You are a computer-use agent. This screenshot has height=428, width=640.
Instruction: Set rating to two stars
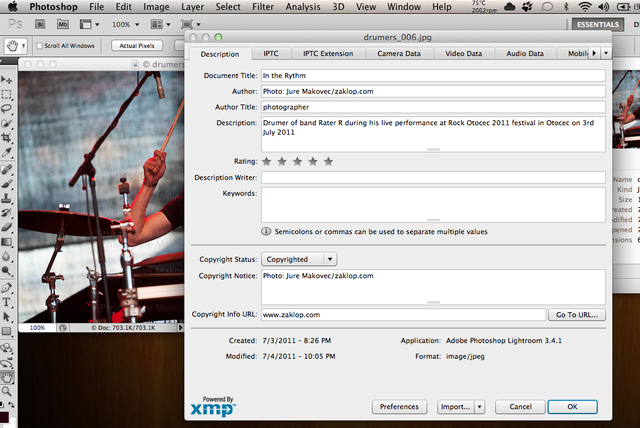coord(282,162)
